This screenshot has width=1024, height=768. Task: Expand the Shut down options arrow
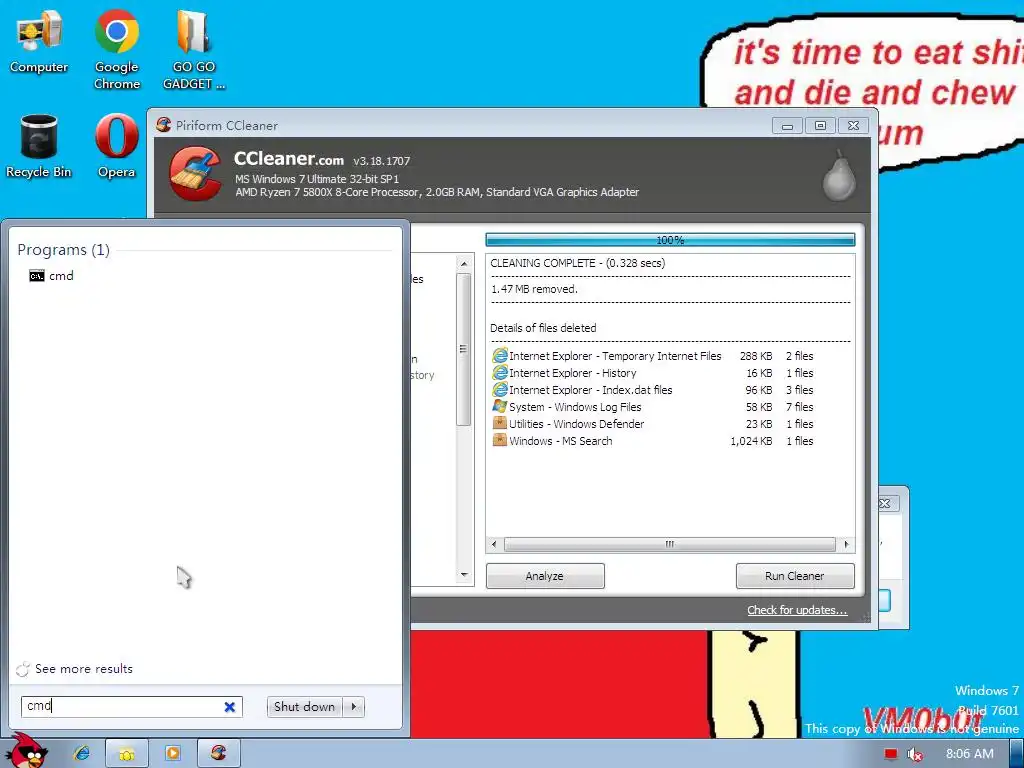tap(354, 707)
